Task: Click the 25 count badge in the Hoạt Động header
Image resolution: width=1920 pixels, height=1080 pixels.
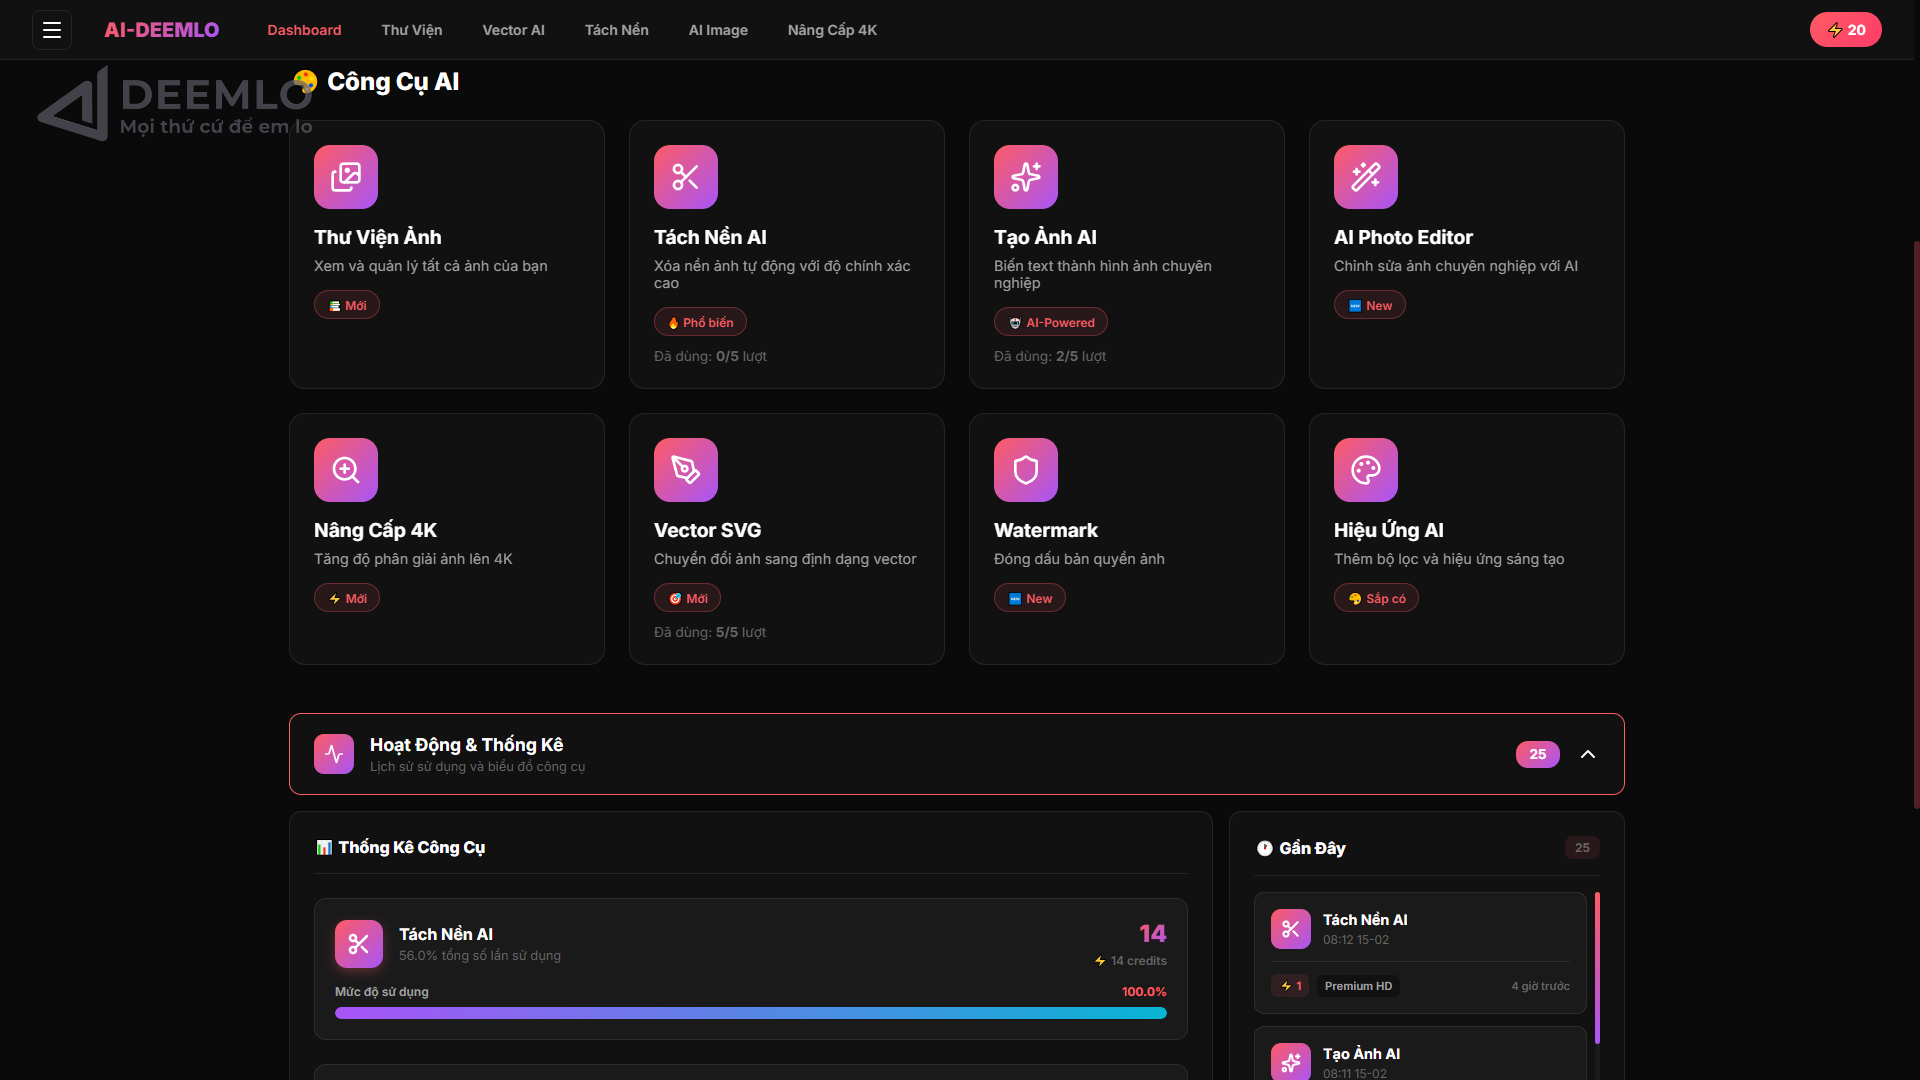Action: coord(1537,754)
